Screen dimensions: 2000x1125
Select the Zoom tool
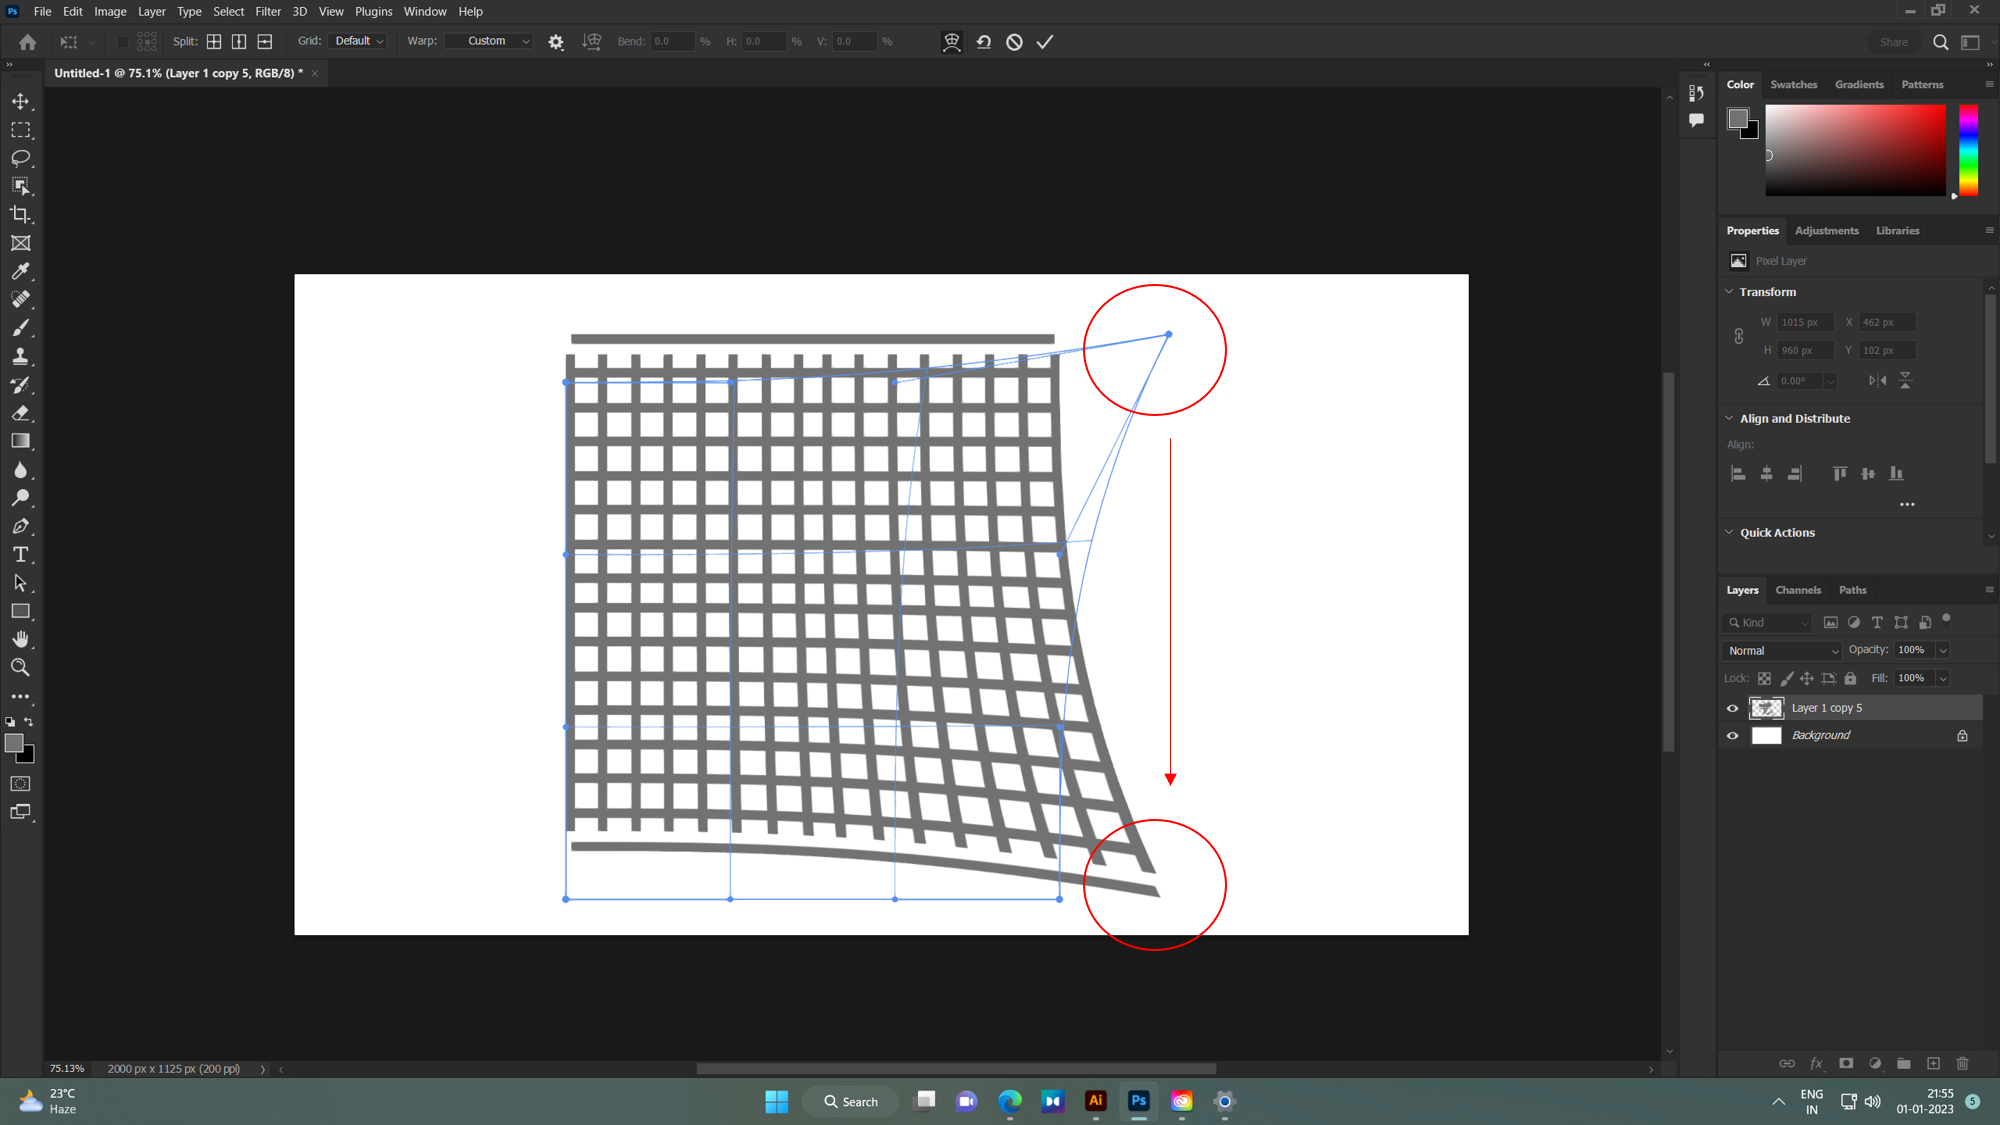coord(20,667)
